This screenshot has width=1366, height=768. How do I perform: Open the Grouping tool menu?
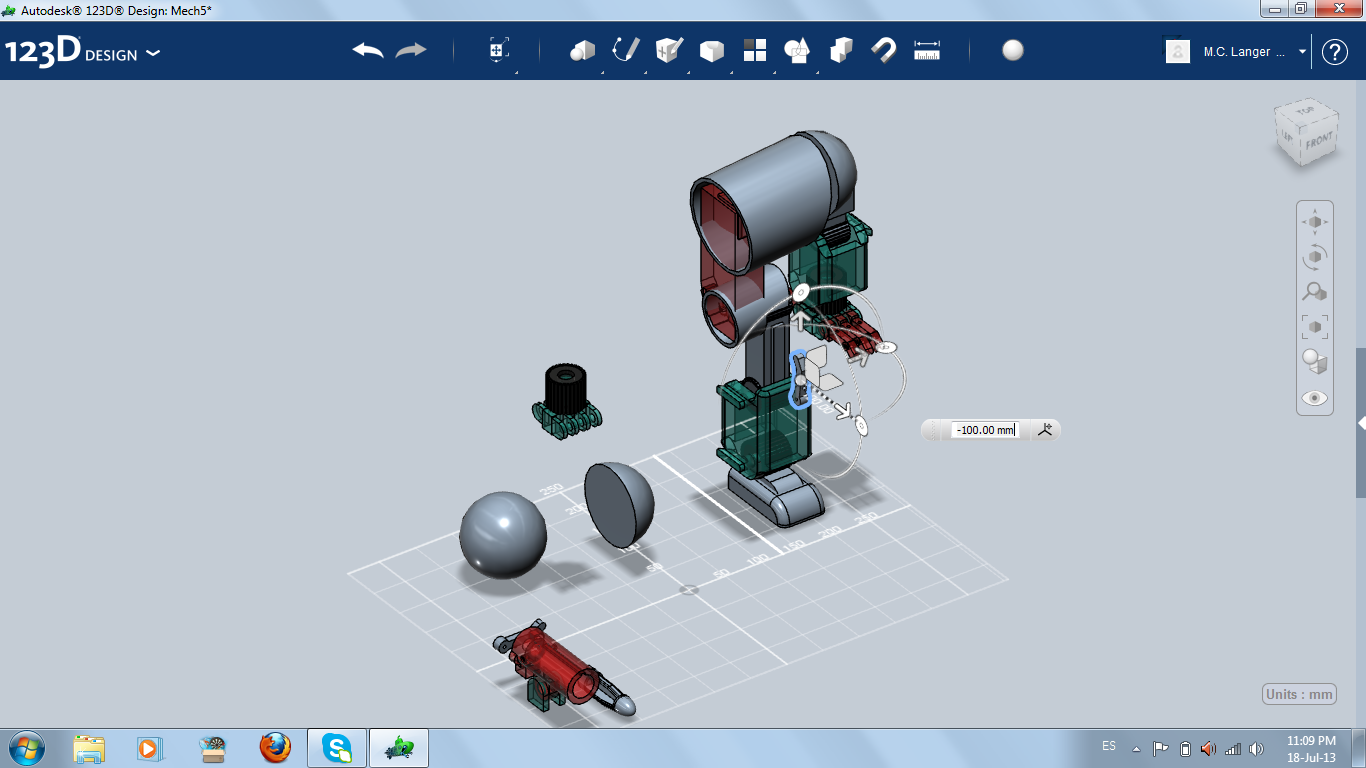pos(797,50)
